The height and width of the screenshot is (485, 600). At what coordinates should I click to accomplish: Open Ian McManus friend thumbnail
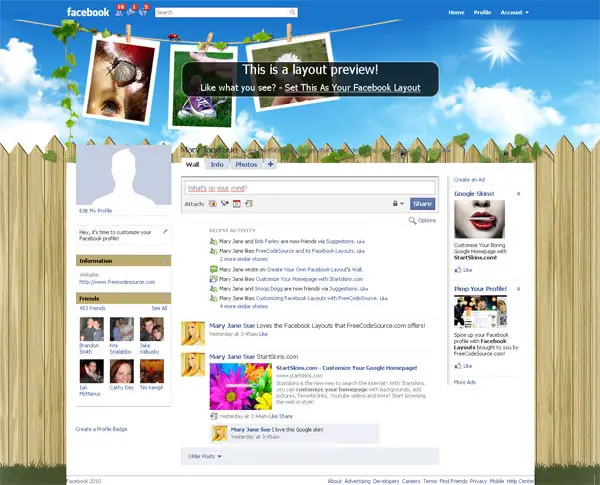(x=91, y=371)
